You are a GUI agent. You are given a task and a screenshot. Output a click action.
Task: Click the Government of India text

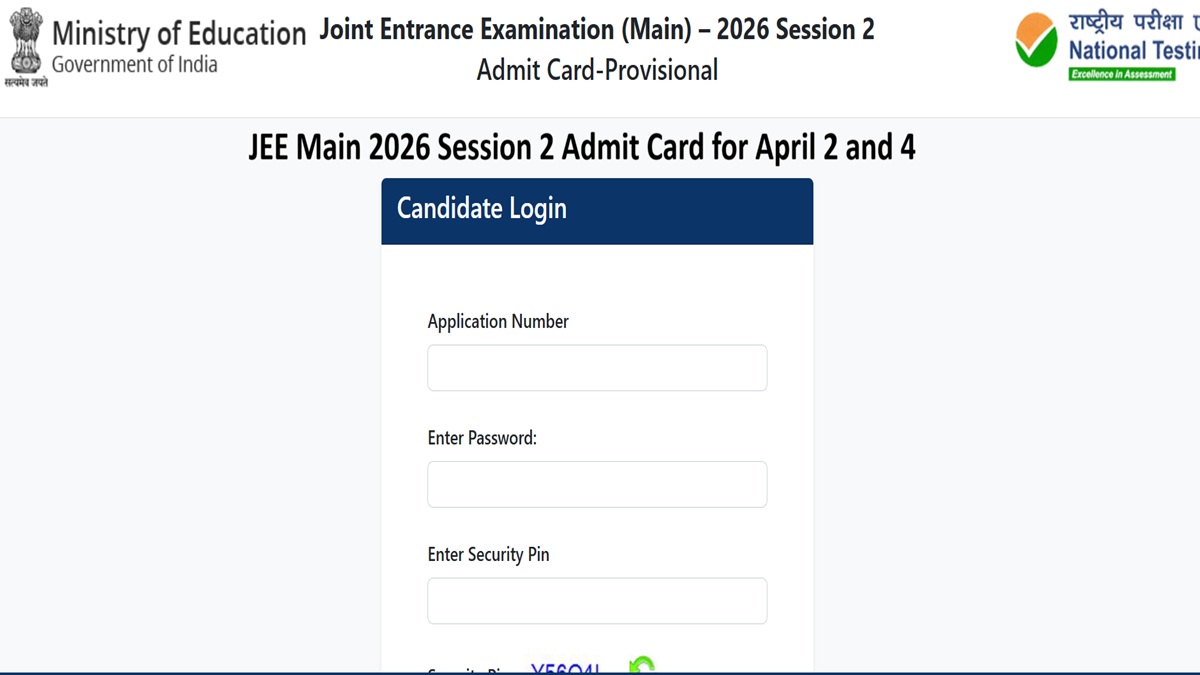tap(134, 65)
